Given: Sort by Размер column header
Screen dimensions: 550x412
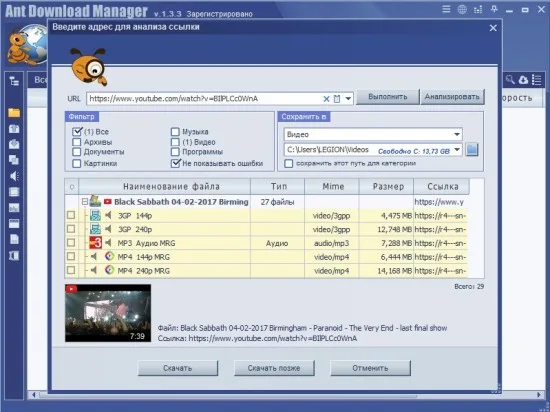Looking at the screenshot, I should [x=387, y=187].
